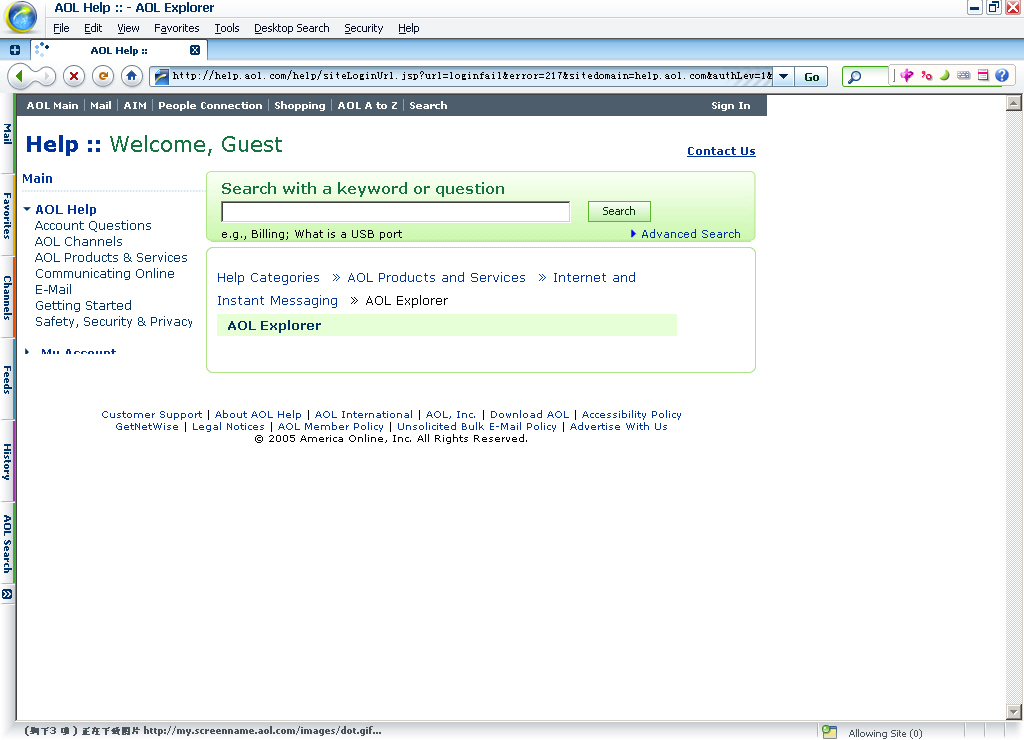The image size is (1024, 740).
Task: Click the red percent-like toolbar icon
Action: click(x=927, y=76)
